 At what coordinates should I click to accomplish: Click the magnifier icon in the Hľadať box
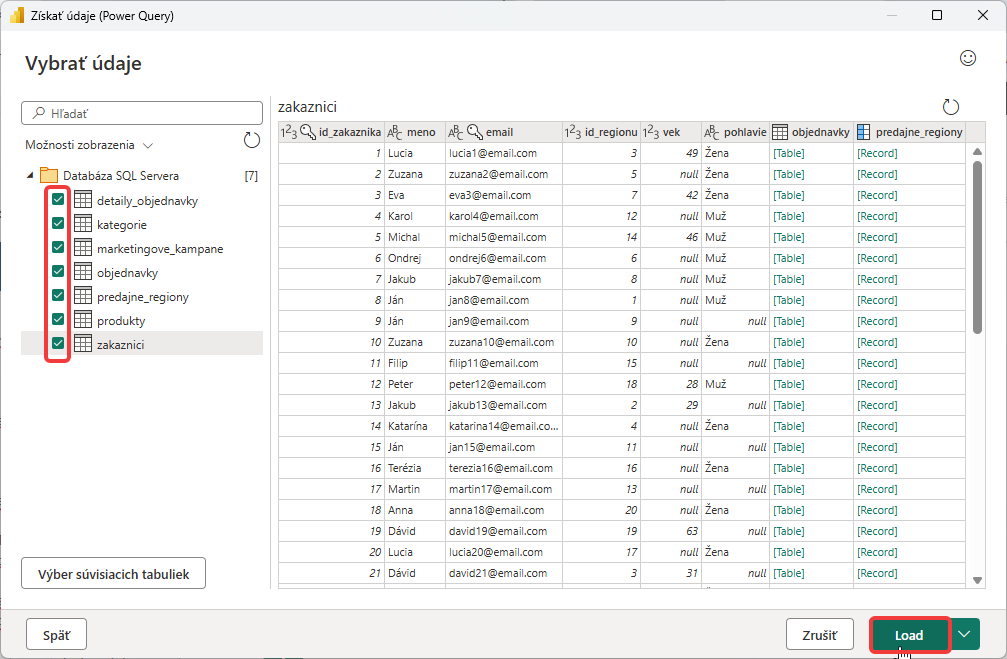(39, 113)
